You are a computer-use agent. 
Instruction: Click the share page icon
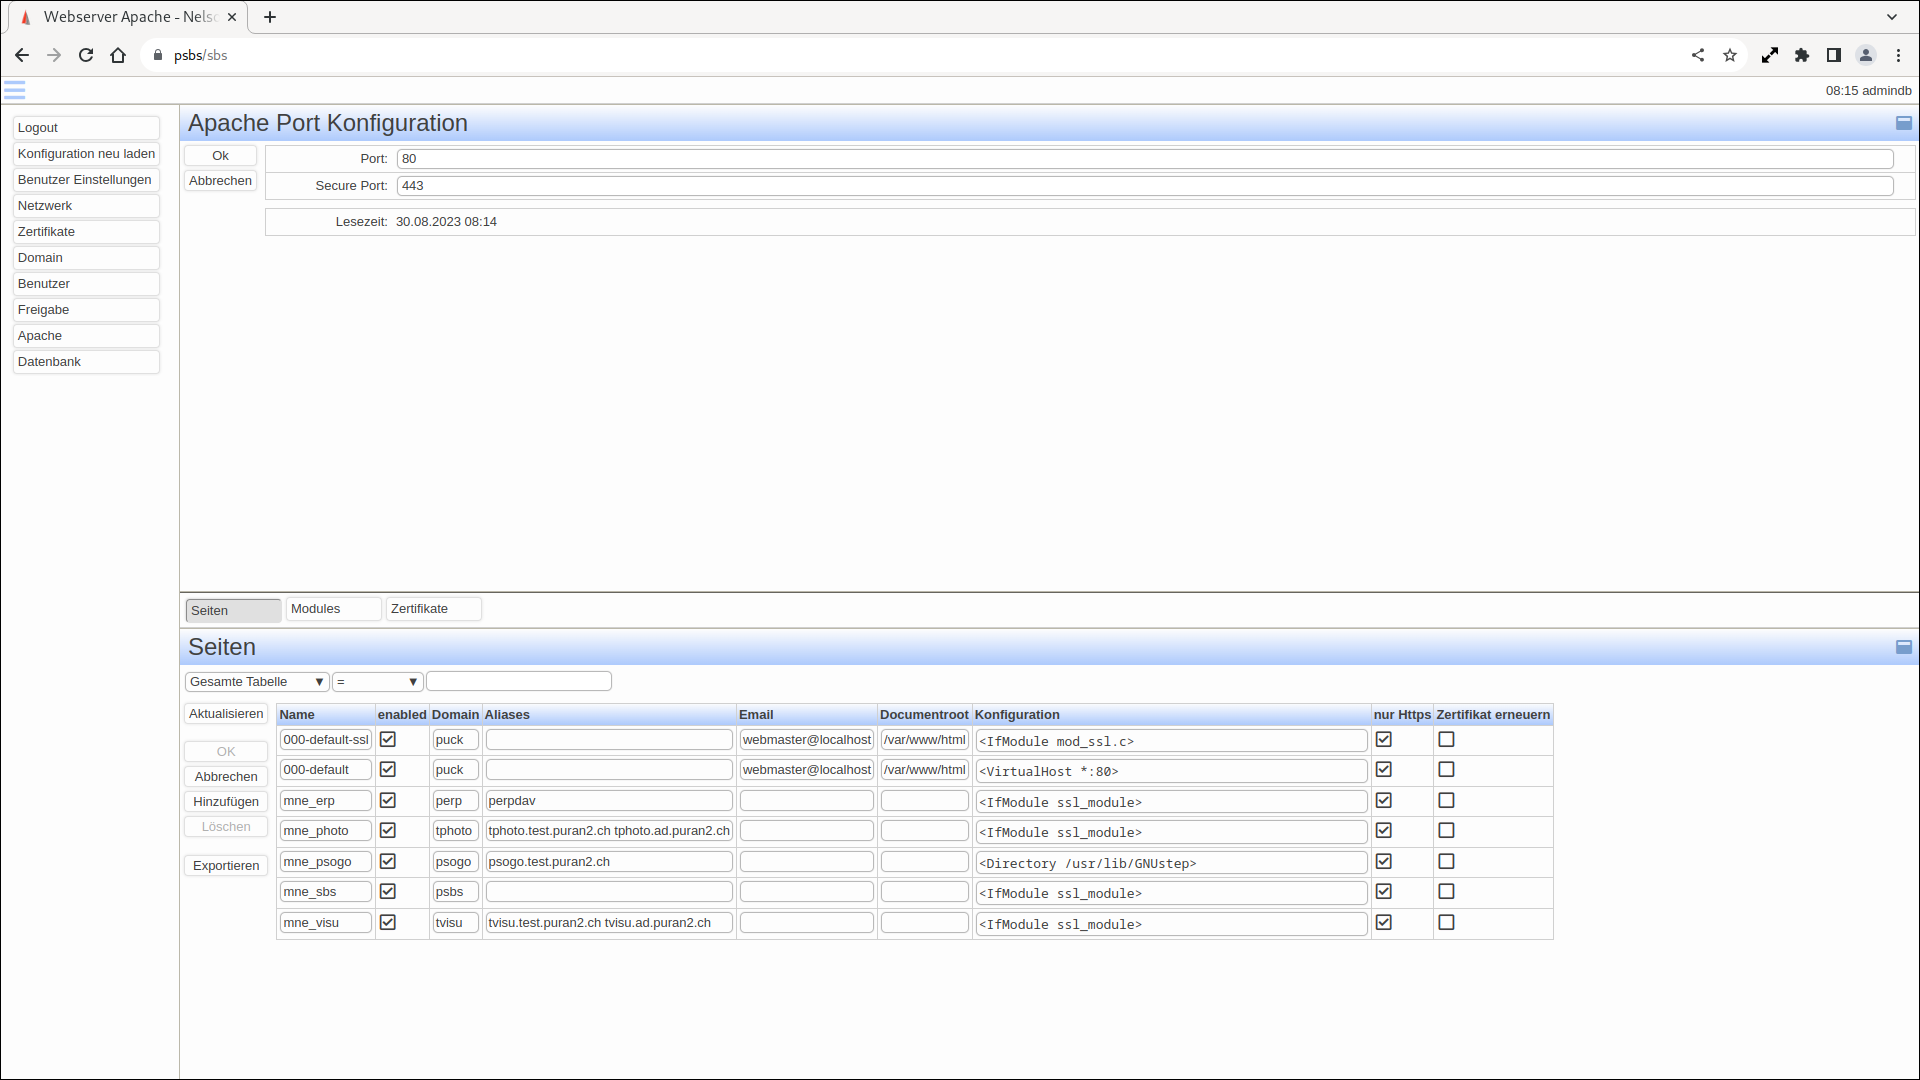pyautogui.click(x=1698, y=56)
